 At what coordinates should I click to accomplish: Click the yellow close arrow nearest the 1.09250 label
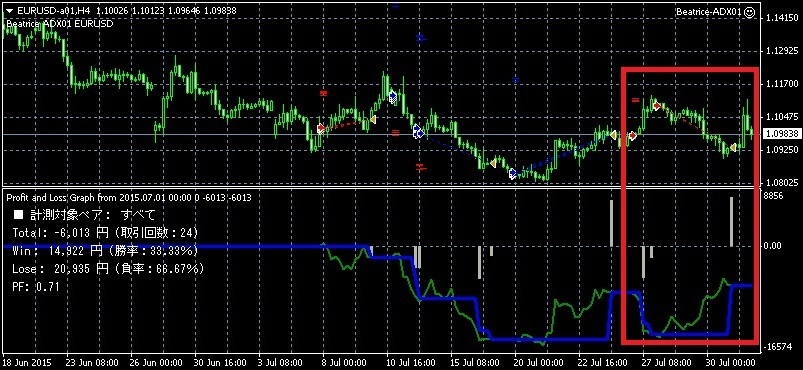click(733, 148)
